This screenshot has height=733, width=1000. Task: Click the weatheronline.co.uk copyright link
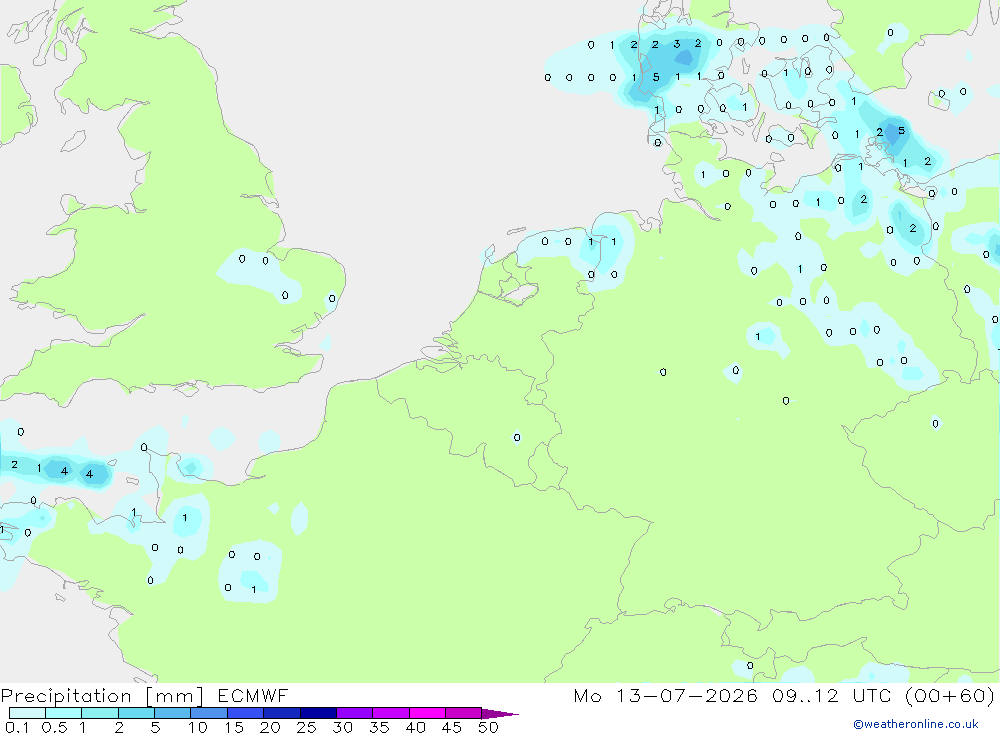915,724
